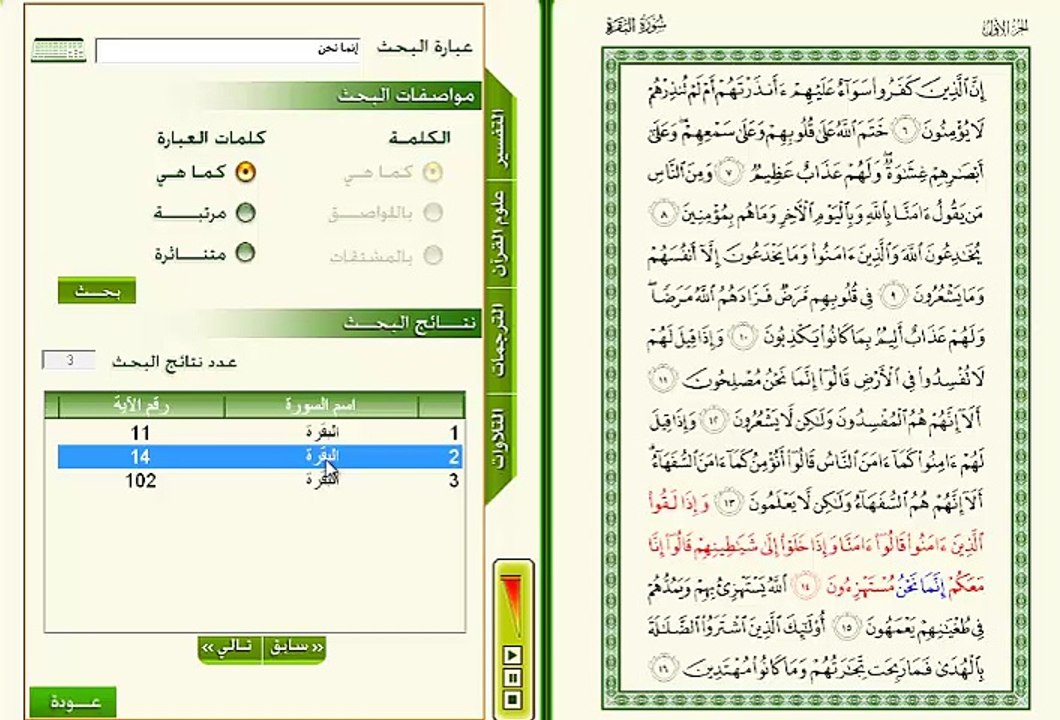1060x720 pixels.
Task: Click the 'تالي' next button
Action: pos(230,648)
